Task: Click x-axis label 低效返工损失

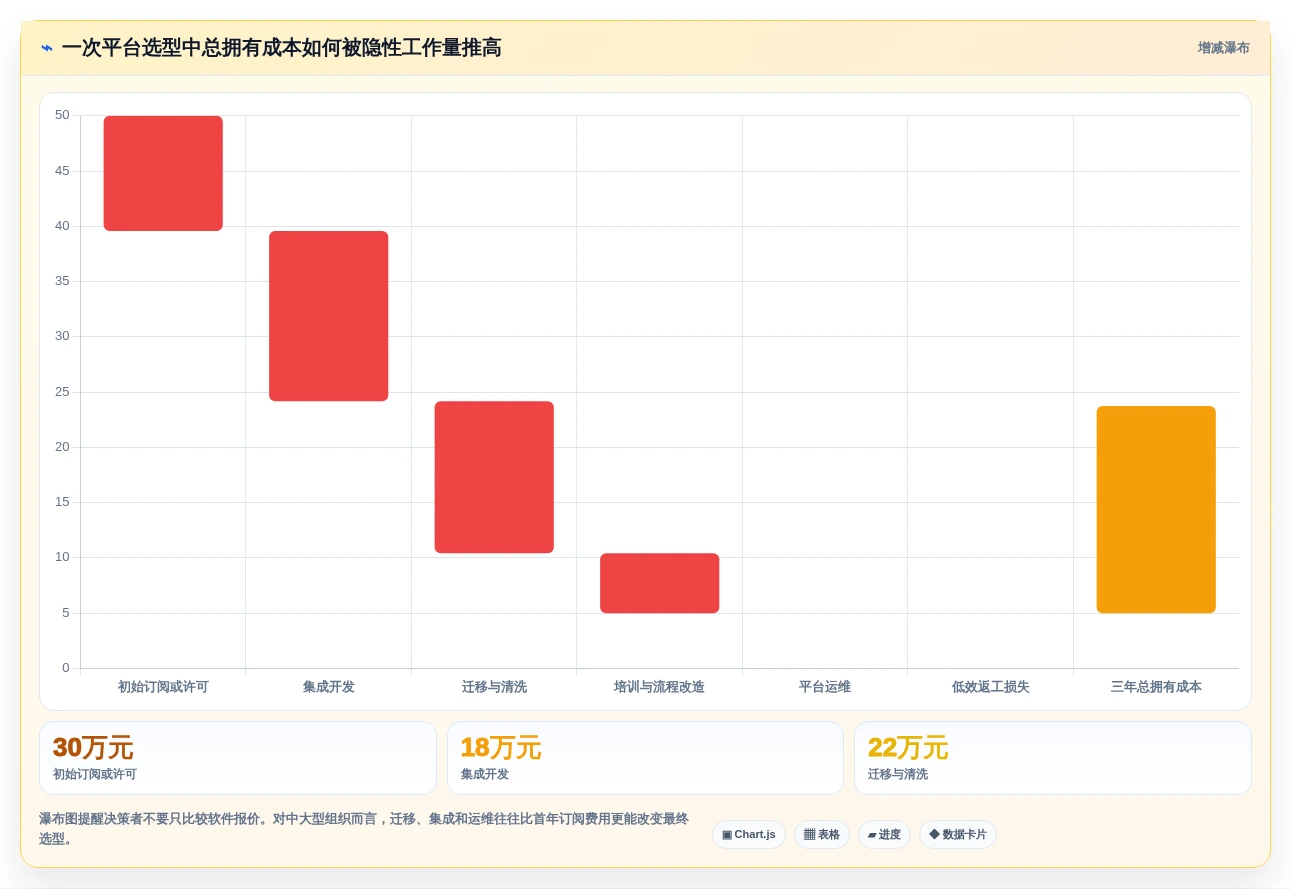Action: [991, 687]
